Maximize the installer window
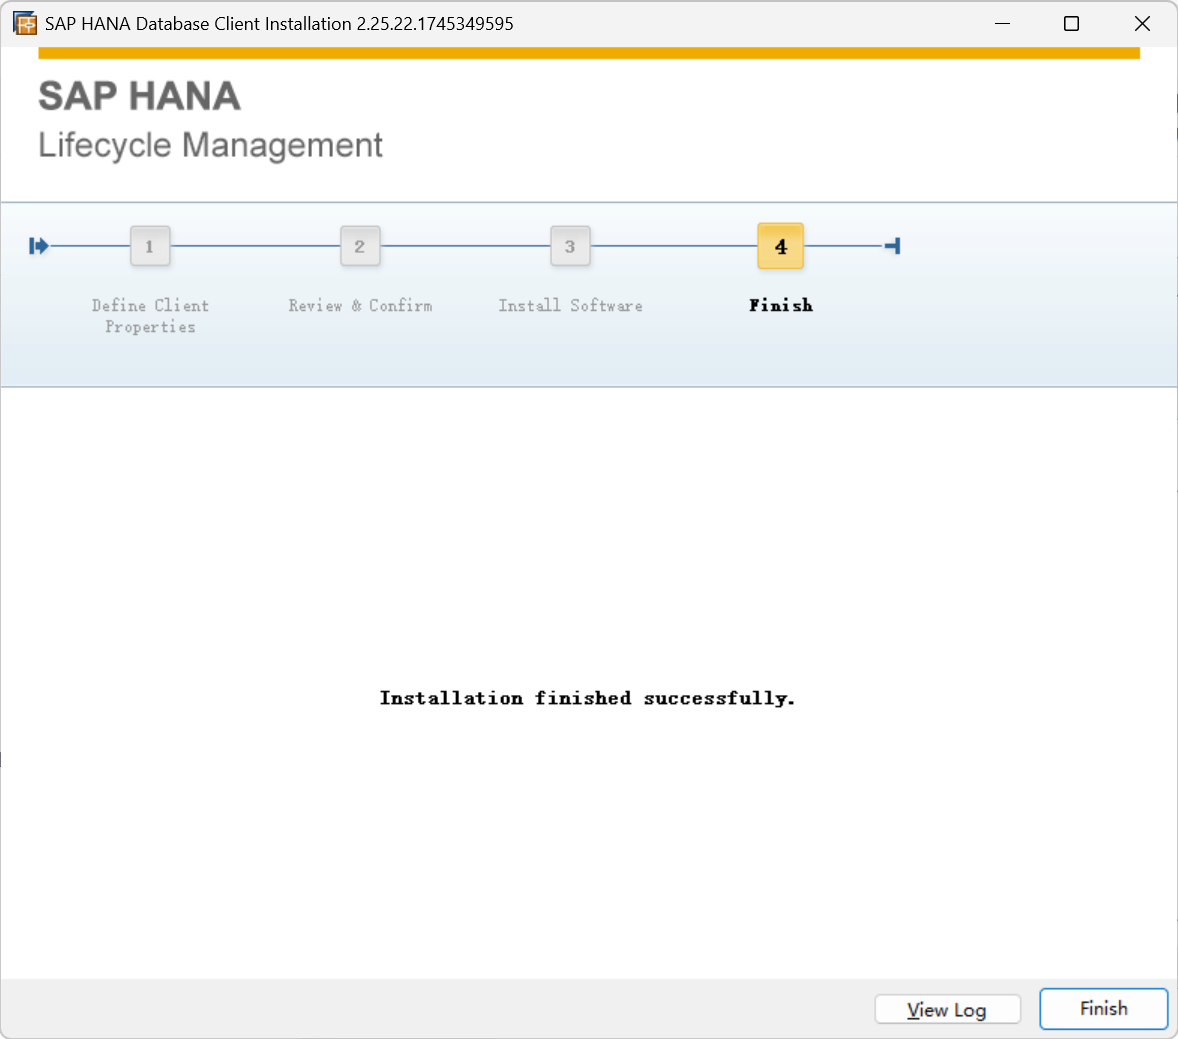1178x1039 pixels. point(1071,23)
